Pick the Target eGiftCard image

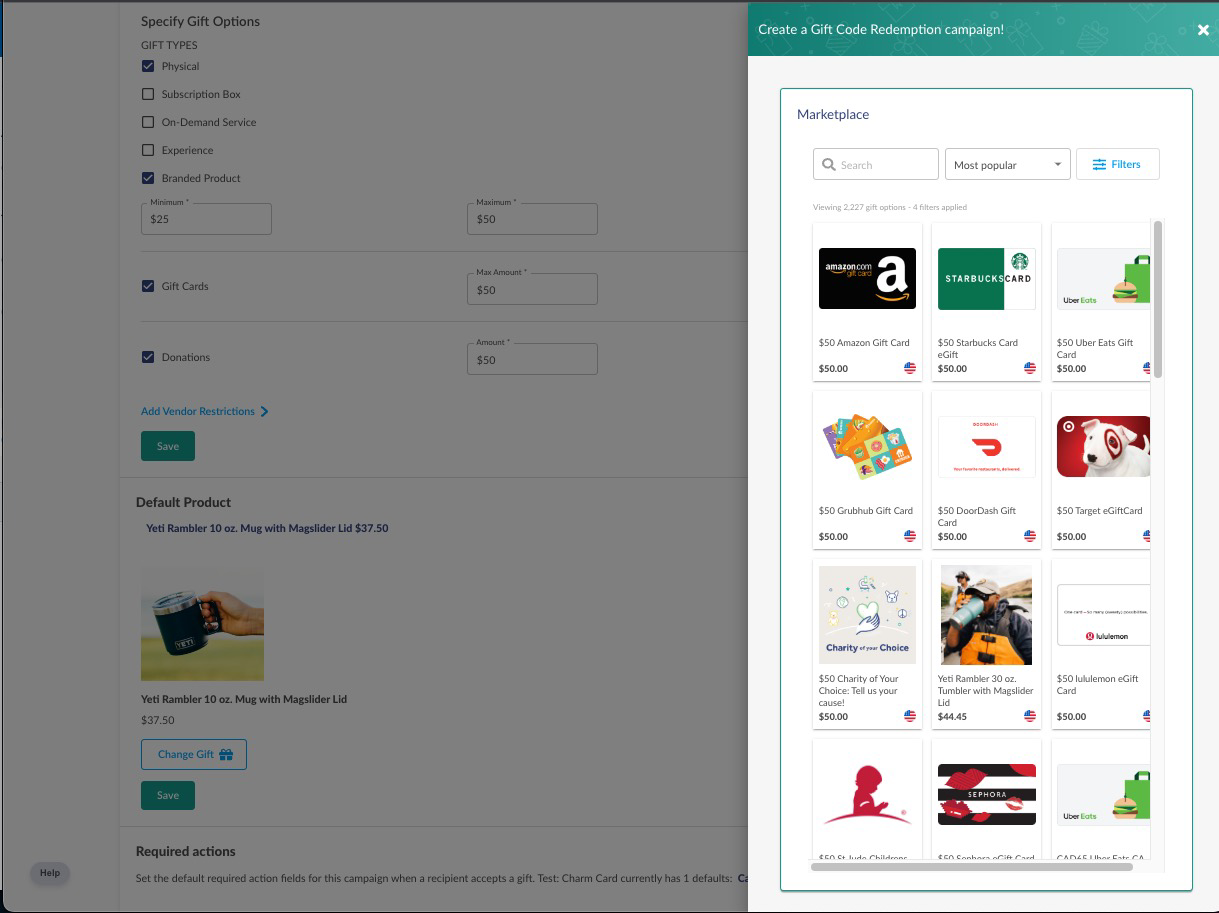click(x=1104, y=447)
